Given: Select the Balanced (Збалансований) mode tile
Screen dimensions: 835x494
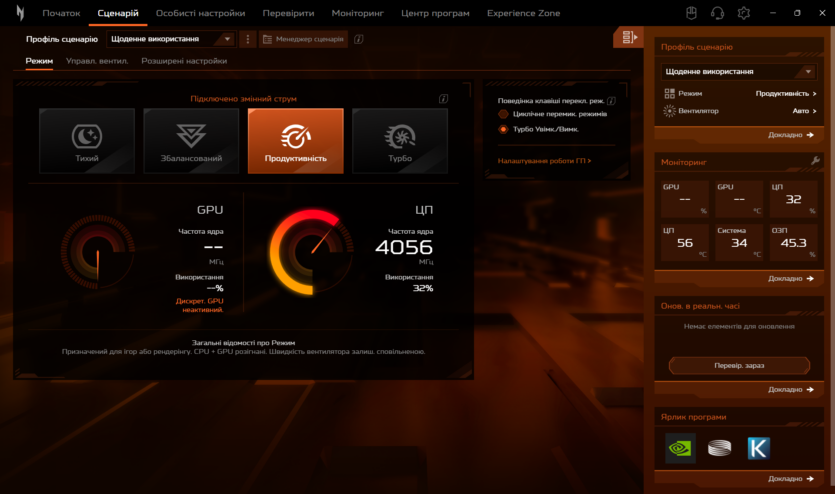Looking at the screenshot, I should 191,141.
